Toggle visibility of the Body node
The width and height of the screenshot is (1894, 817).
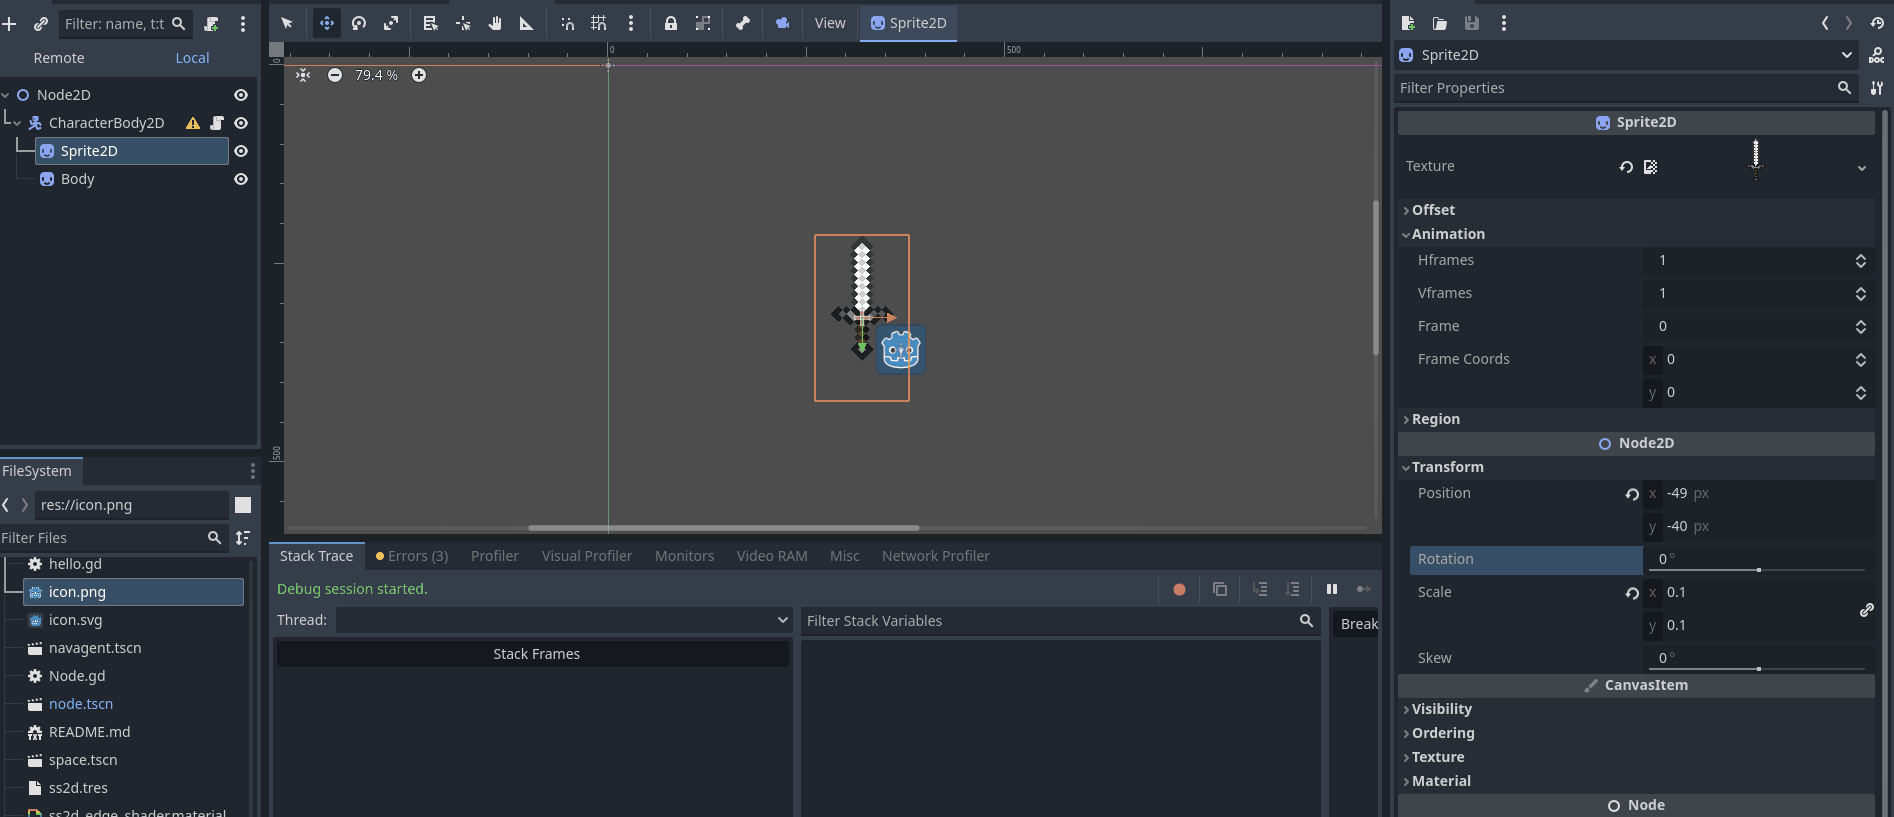pos(241,179)
